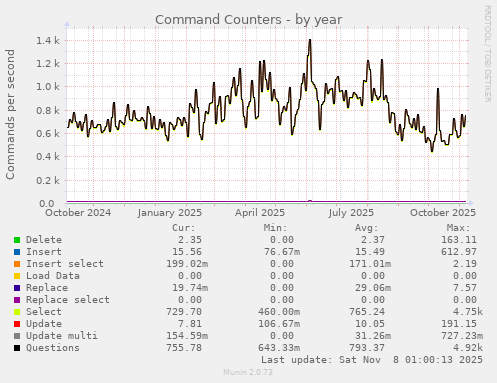The width and height of the screenshot is (497, 383).
Task: Click the Questions max value 4.92k
Action: coord(468,348)
